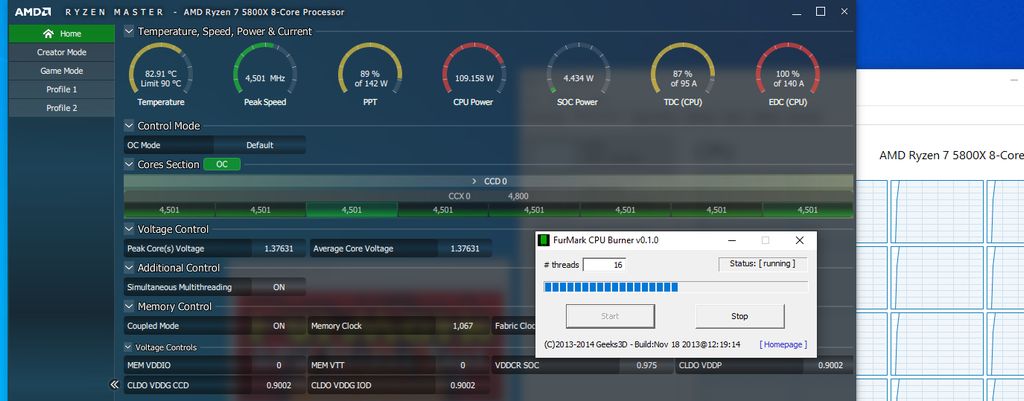This screenshot has height=401, width=1024.
Task: Click the FurMark green app icon
Action: coord(543,240)
